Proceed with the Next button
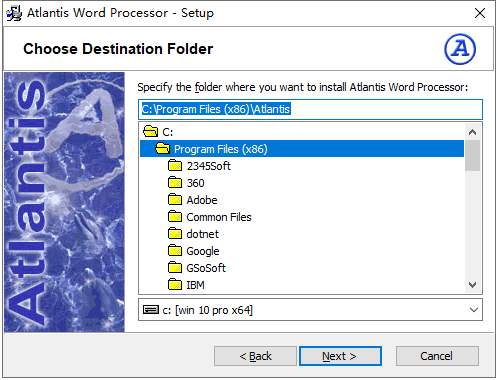Image resolution: width=498 pixels, height=380 pixels. pos(340,356)
